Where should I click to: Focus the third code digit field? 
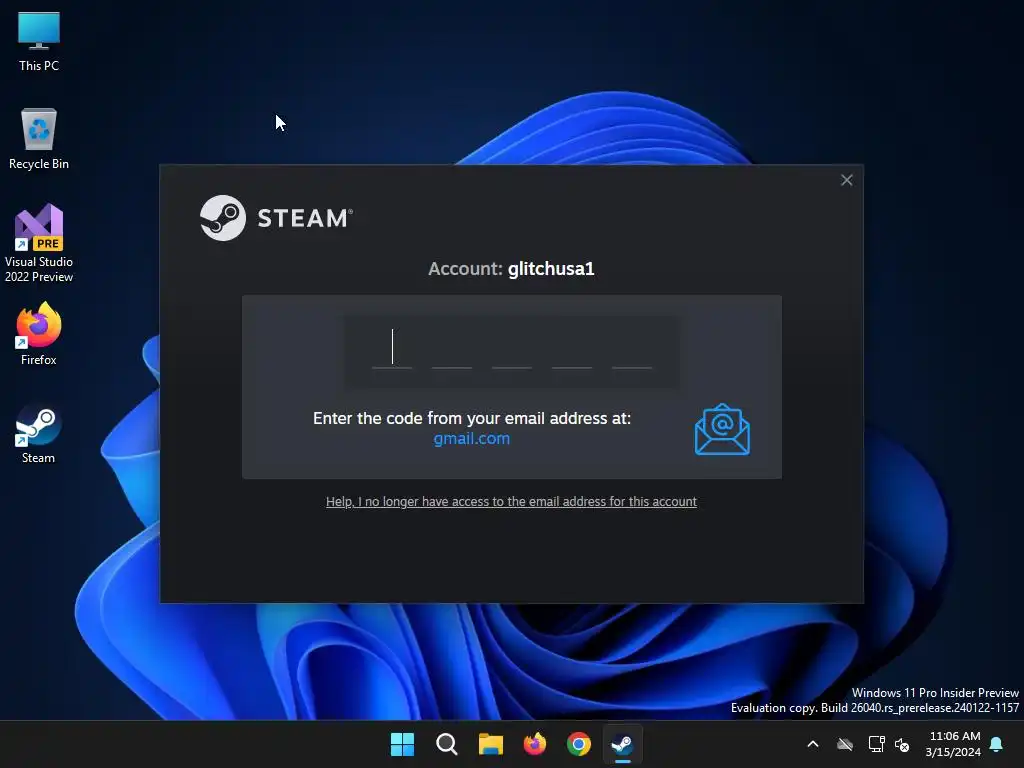pyautogui.click(x=512, y=349)
